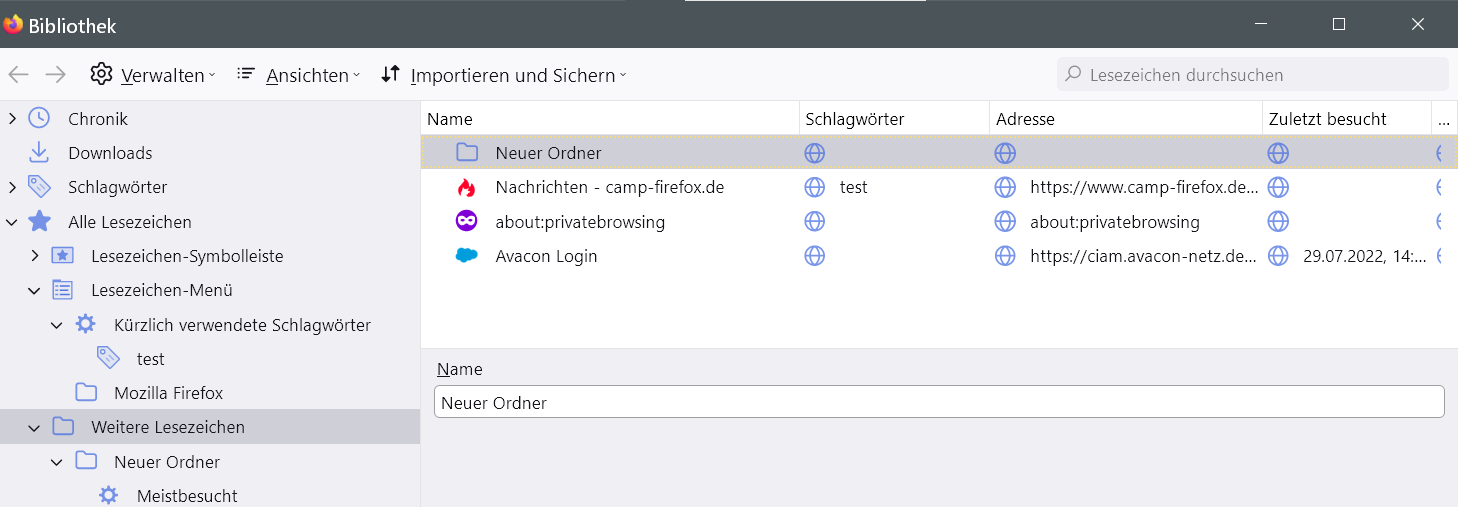Click the camp-firefox.de flame icon

466,187
